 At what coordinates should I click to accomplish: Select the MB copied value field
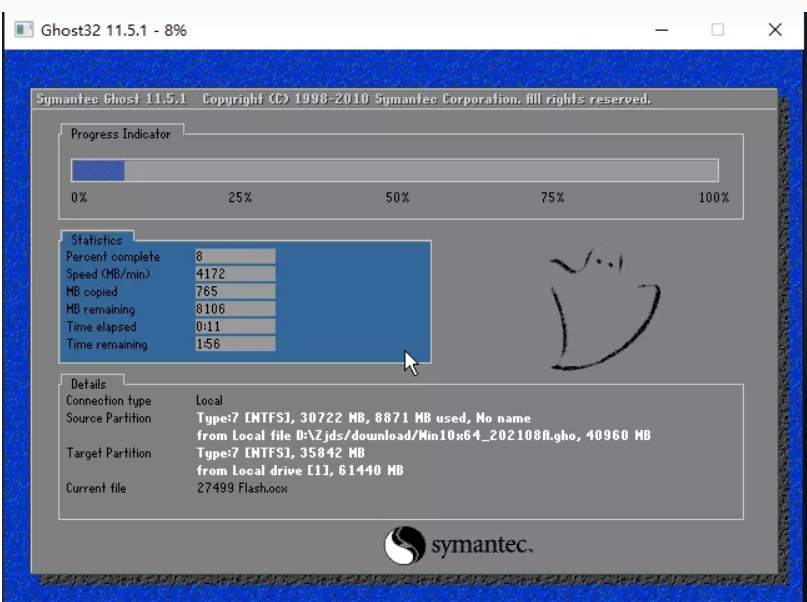pyautogui.click(x=235, y=292)
